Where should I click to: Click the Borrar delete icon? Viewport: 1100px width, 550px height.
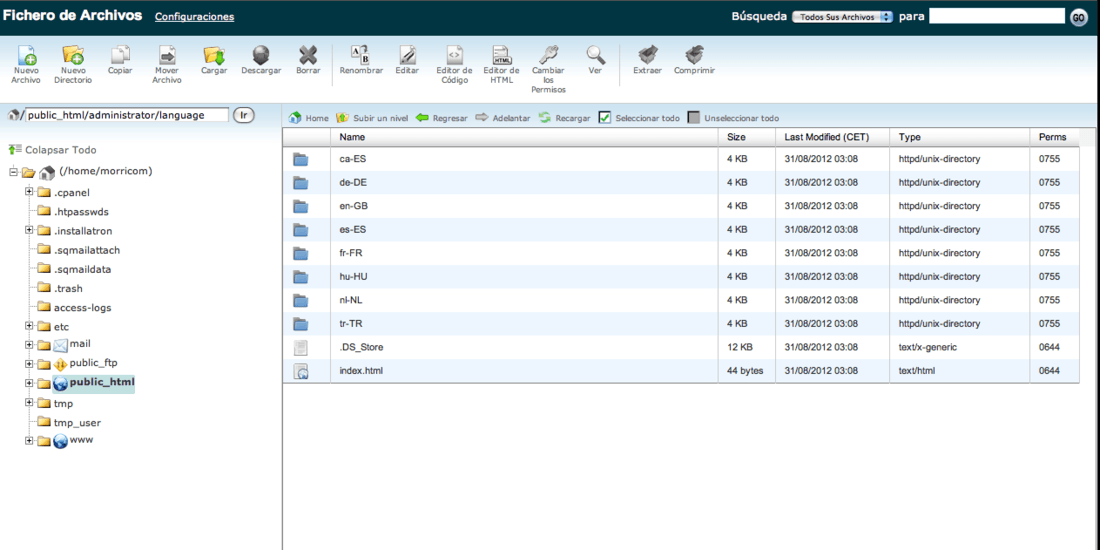coord(308,55)
